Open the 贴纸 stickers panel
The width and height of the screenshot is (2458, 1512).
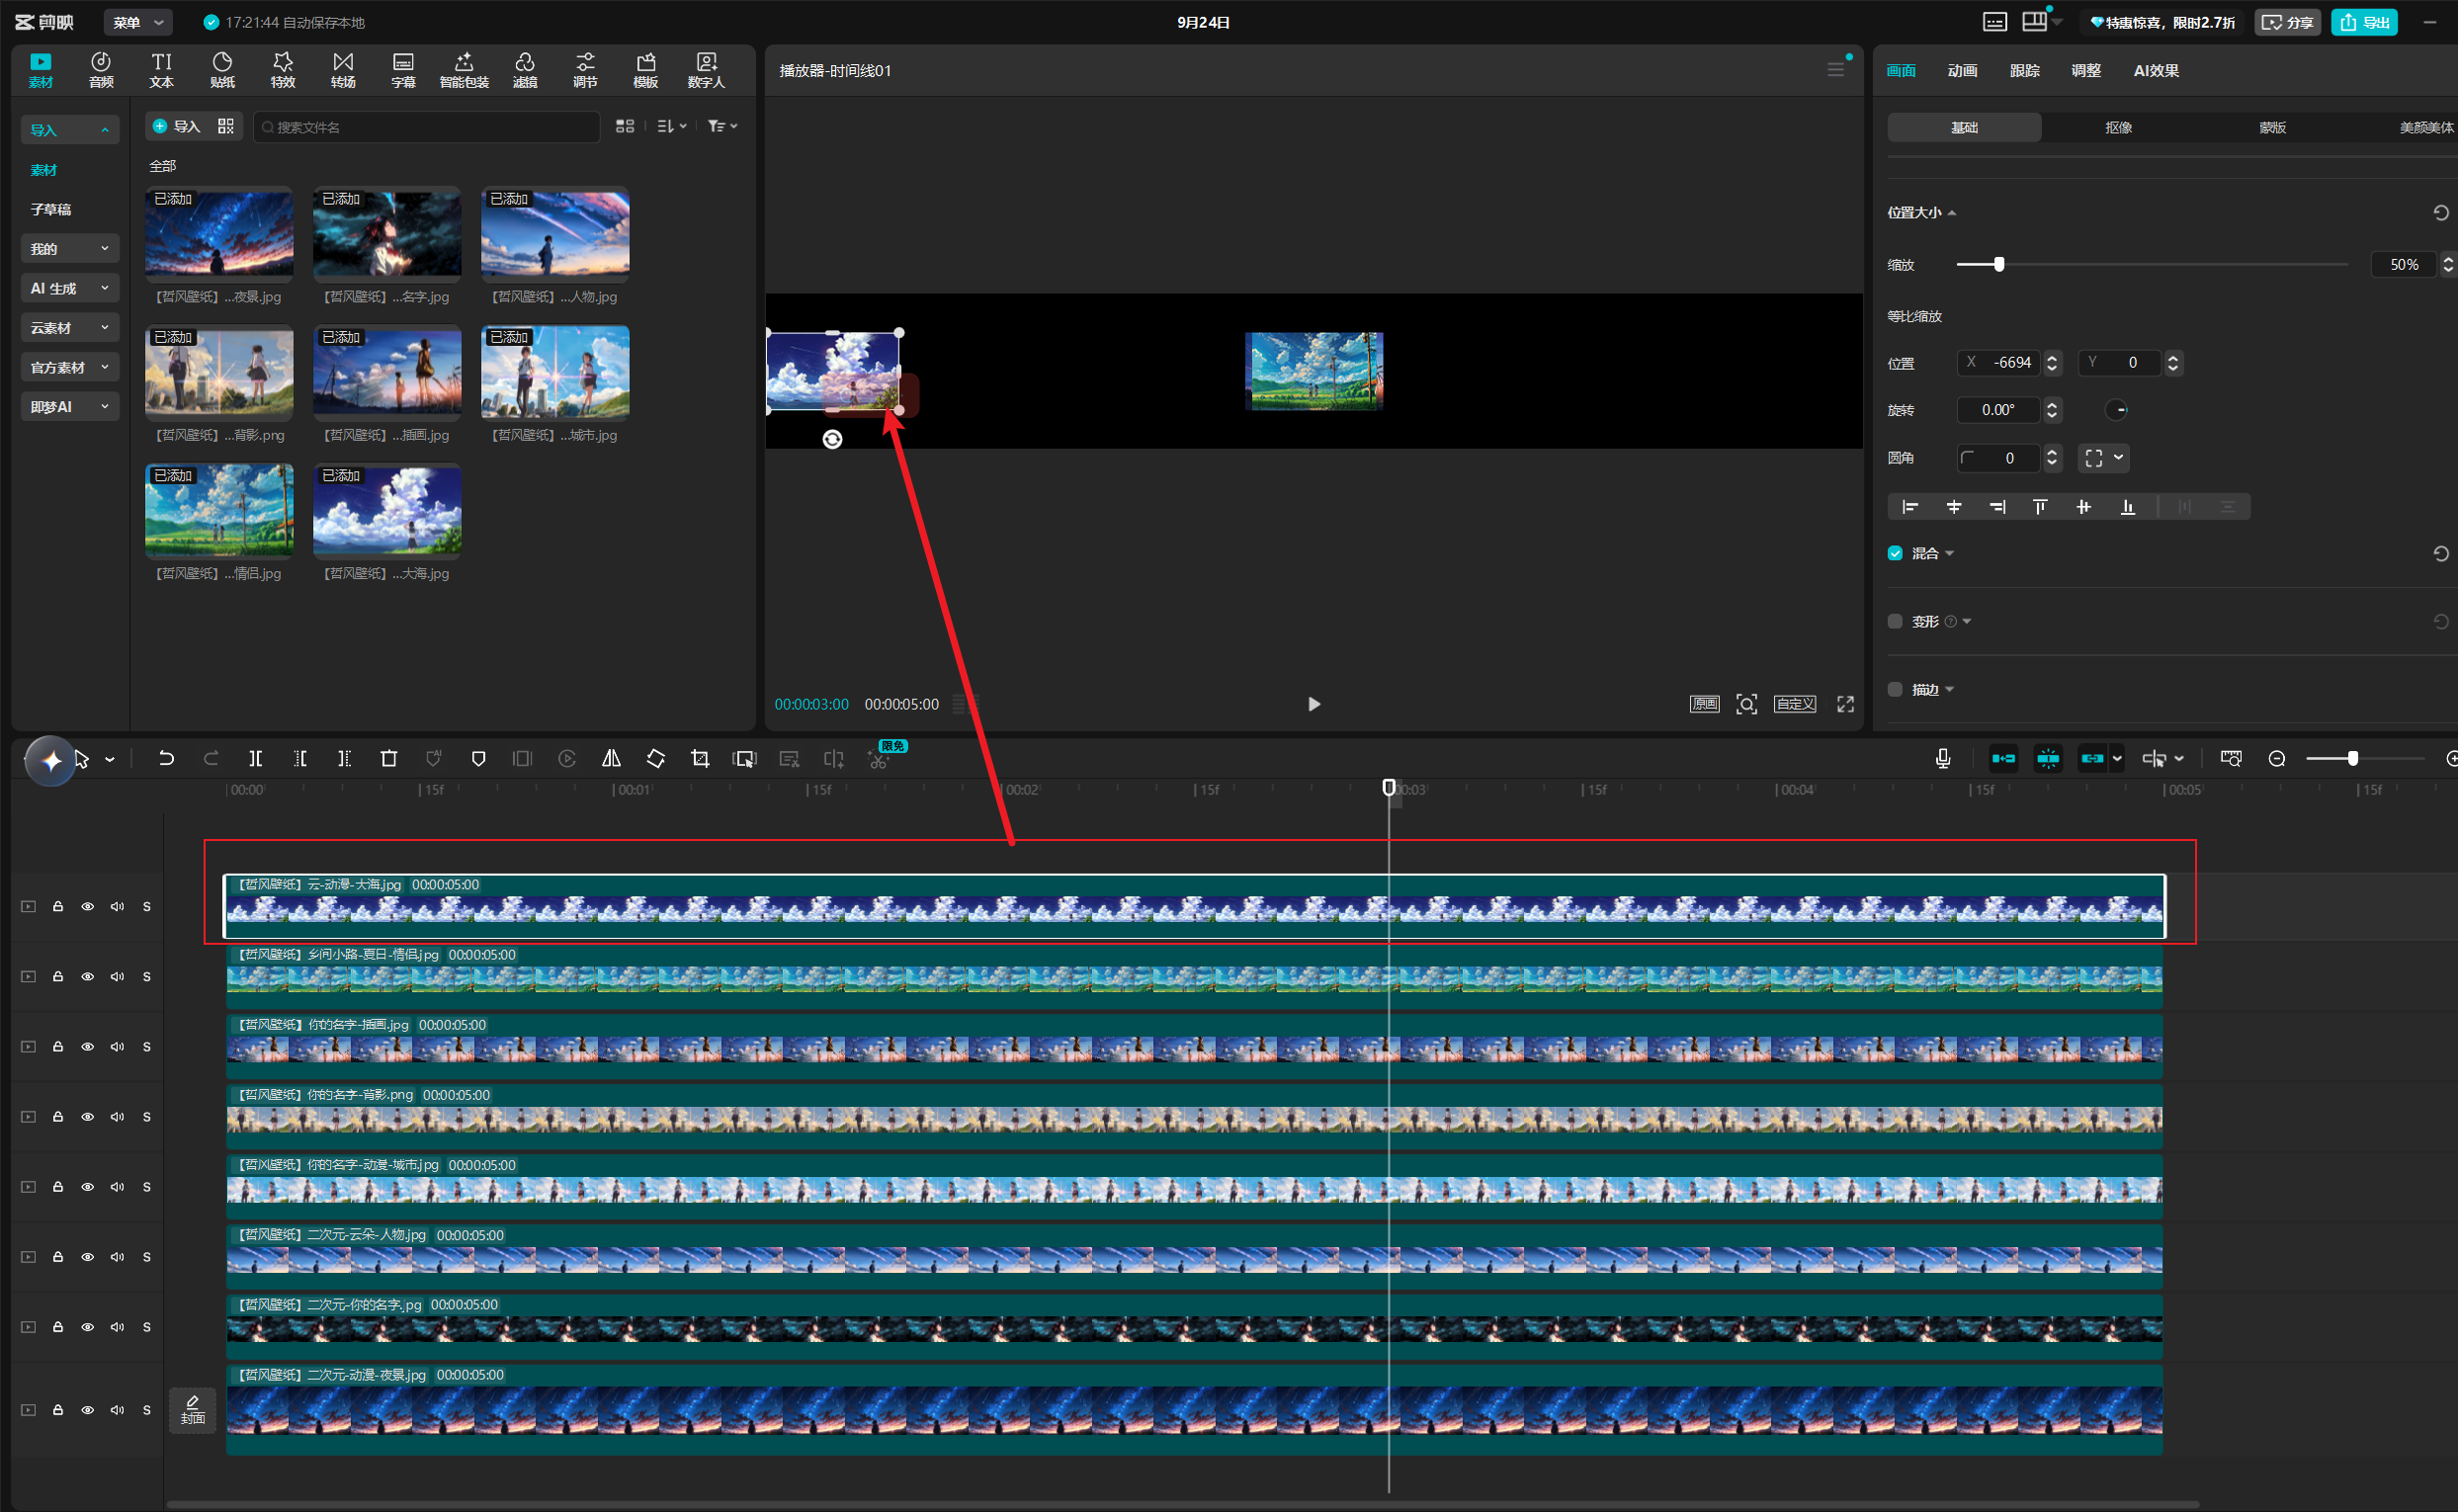[x=222, y=70]
